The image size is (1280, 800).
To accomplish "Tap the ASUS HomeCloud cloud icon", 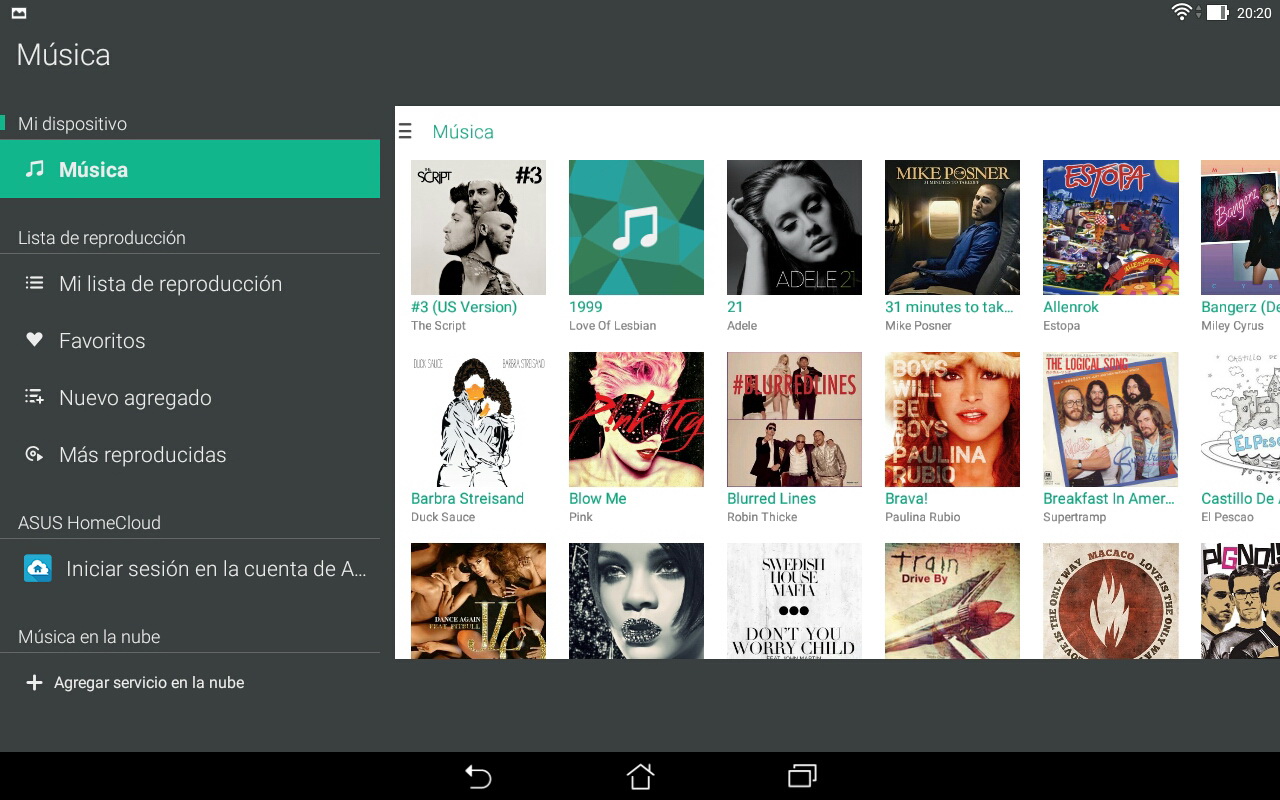I will tap(38, 568).
